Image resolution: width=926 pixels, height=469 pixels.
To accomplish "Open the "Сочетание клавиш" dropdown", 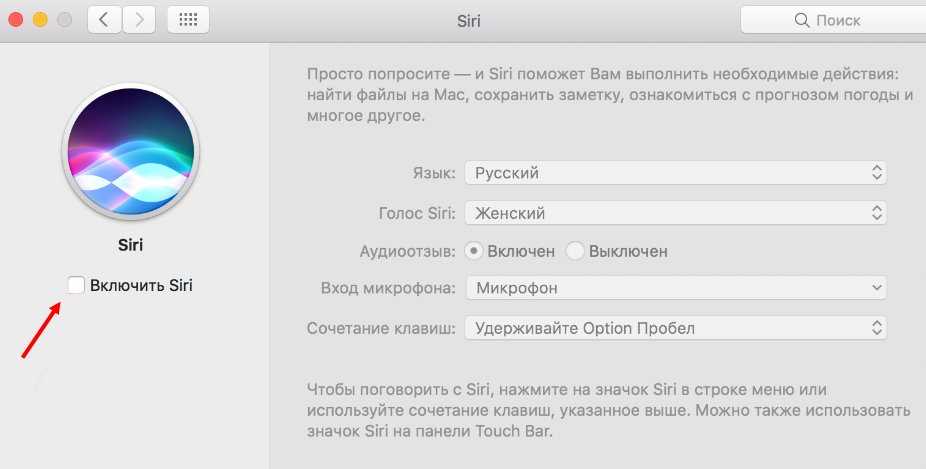I will pyautogui.click(x=675, y=328).
